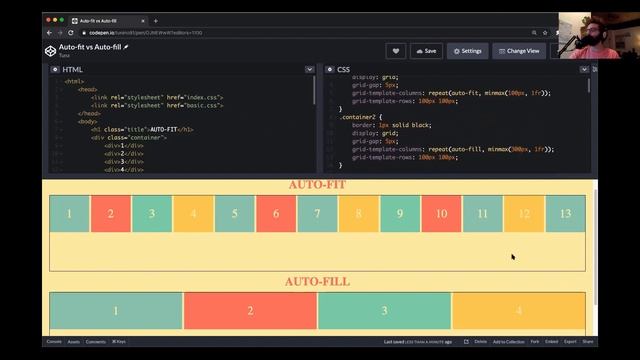This screenshot has width=640, height=360.
Task: Click the HTML editor vertical scrollbar
Action: [314, 91]
